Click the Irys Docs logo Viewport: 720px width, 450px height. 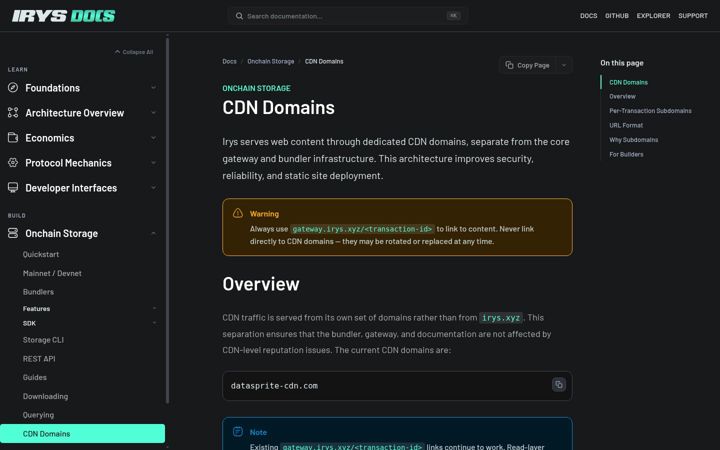point(63,16)
